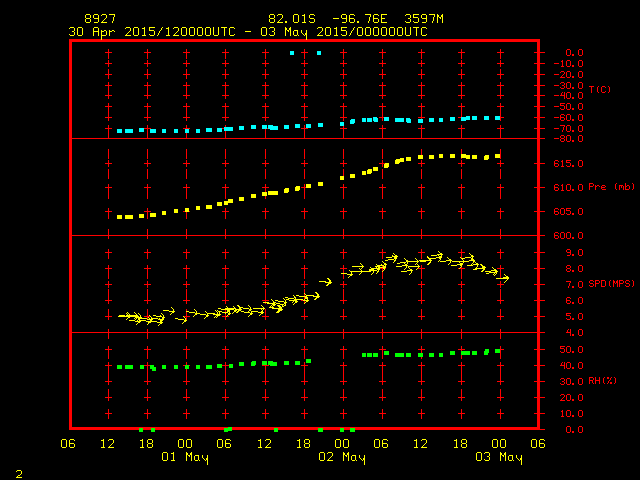
Task: Click the "-20.0" temperature tick value
Action: click(569, 75)
